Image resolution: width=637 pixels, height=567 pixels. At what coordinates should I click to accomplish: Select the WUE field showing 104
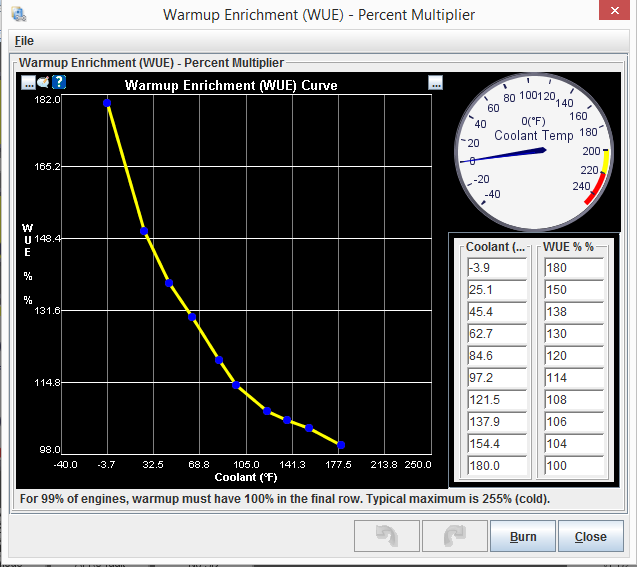[x=574, y=443]
